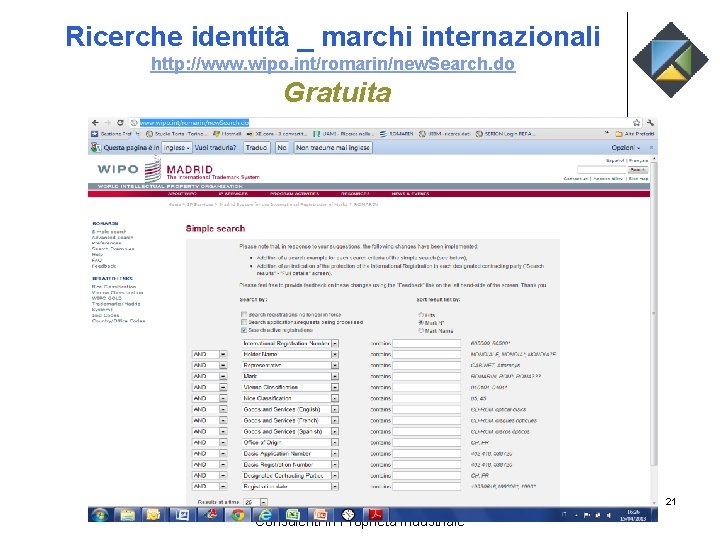Click the Search button in the WIPO header
This screenshot has width=720, height=540.
click(x=638, y=170)
